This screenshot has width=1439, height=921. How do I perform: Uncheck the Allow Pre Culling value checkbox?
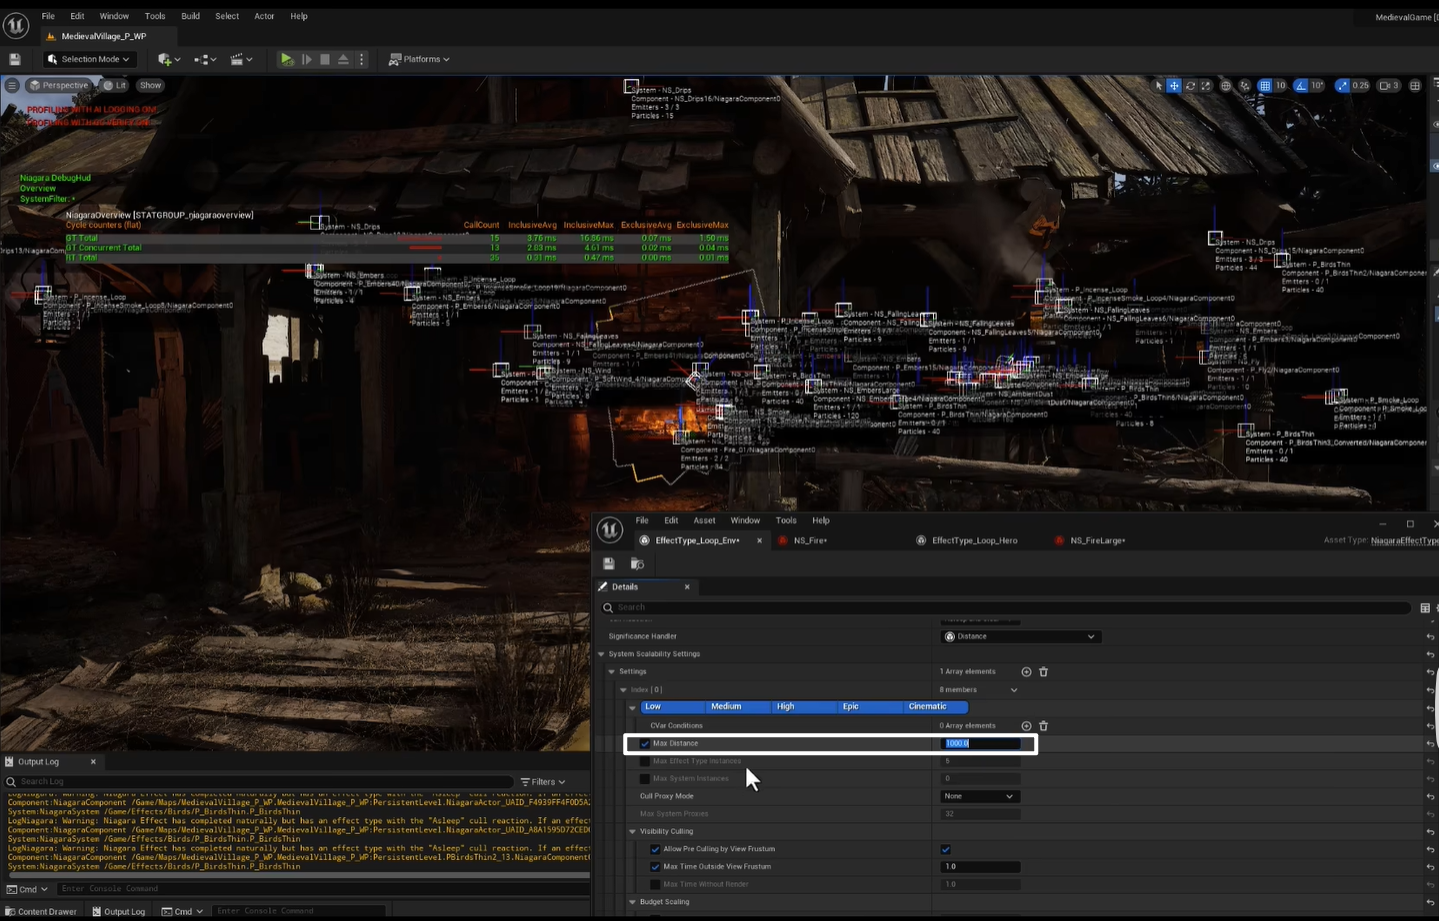click(x=945, y=849)
